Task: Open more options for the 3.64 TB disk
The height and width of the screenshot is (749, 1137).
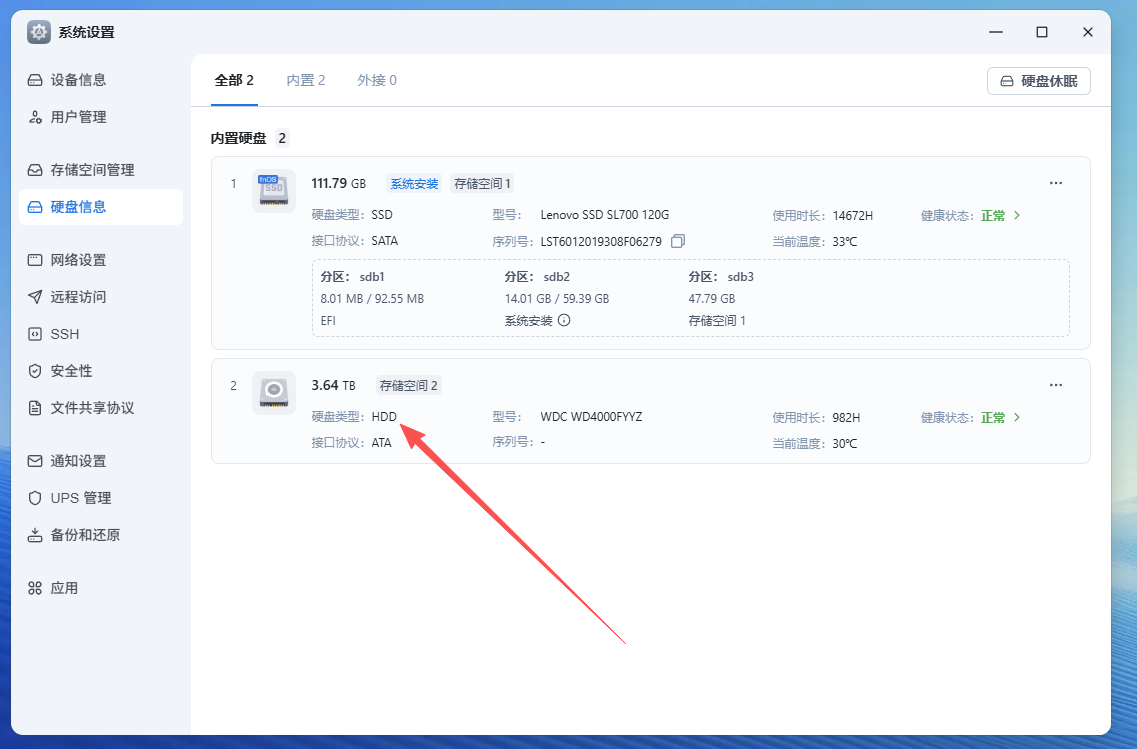Action: pyautogui.click(x=1056, y=385)
